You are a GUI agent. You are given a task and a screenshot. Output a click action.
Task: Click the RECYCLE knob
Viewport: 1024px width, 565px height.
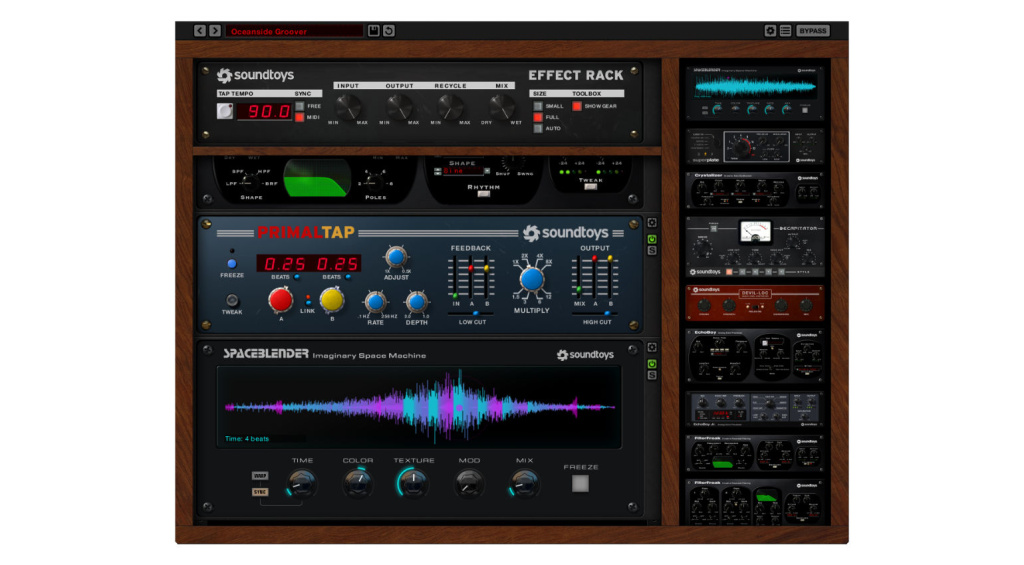tap(450, 106)
